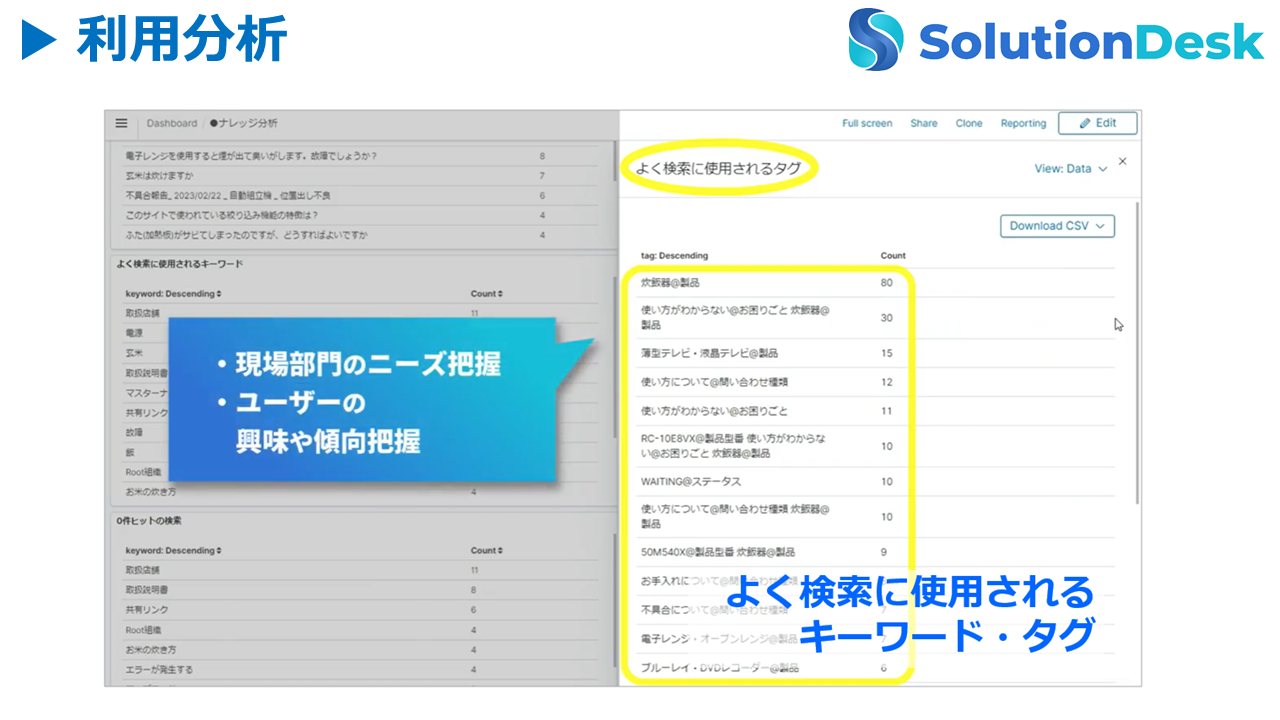Switch to Full screen mode
Screen dimensions: 1280x720
pos(867,123)
